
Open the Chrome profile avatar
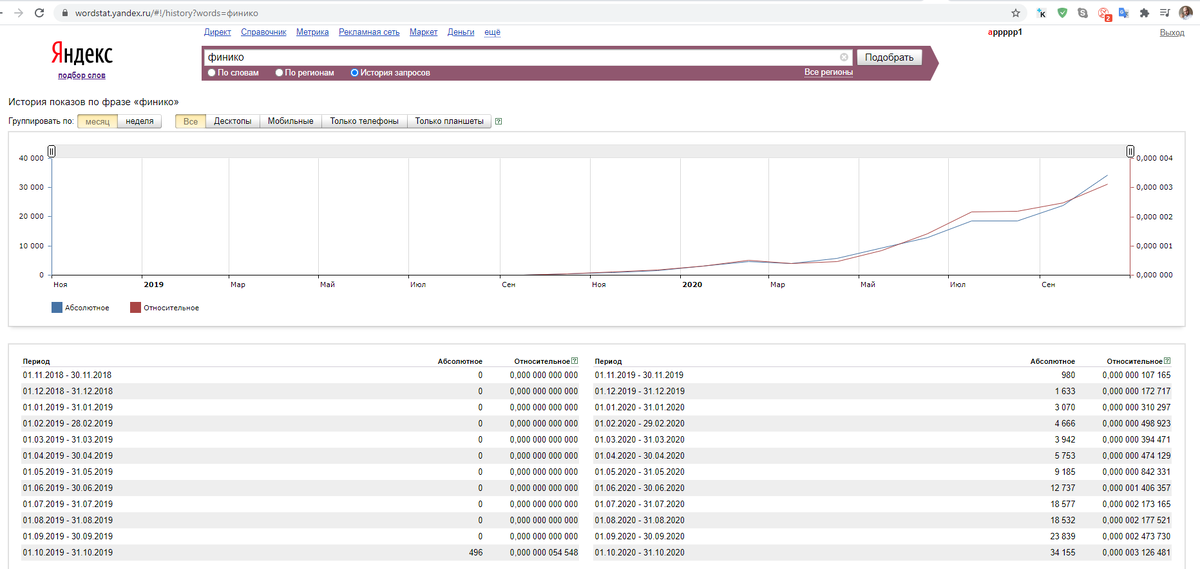pos(1186,13)
